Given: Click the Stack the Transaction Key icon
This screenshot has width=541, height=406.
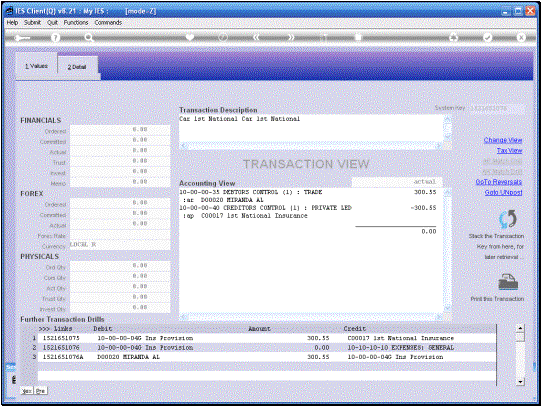Looking at the screenshot, I should pos(508,219).
